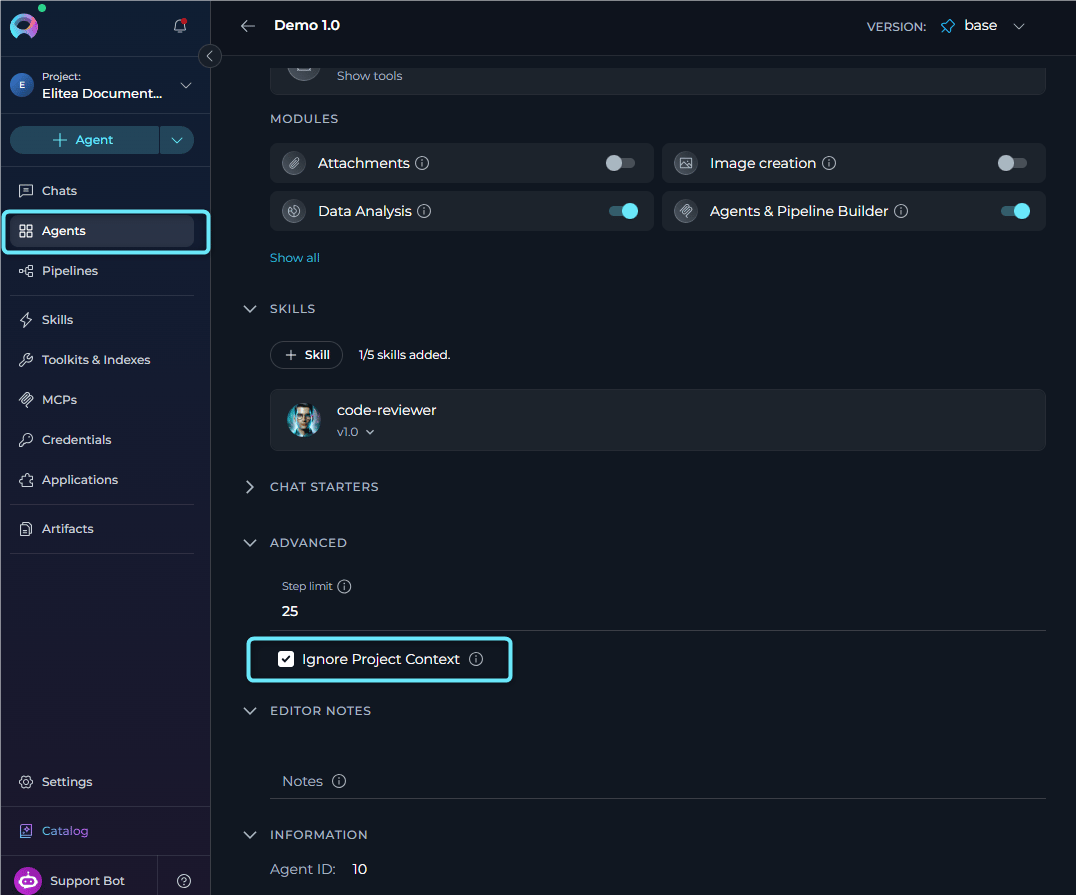This screenshot has height=895, width=1076.
Task: Open the notifications bell
Action: pyautogui.click(x=180, y=25)
